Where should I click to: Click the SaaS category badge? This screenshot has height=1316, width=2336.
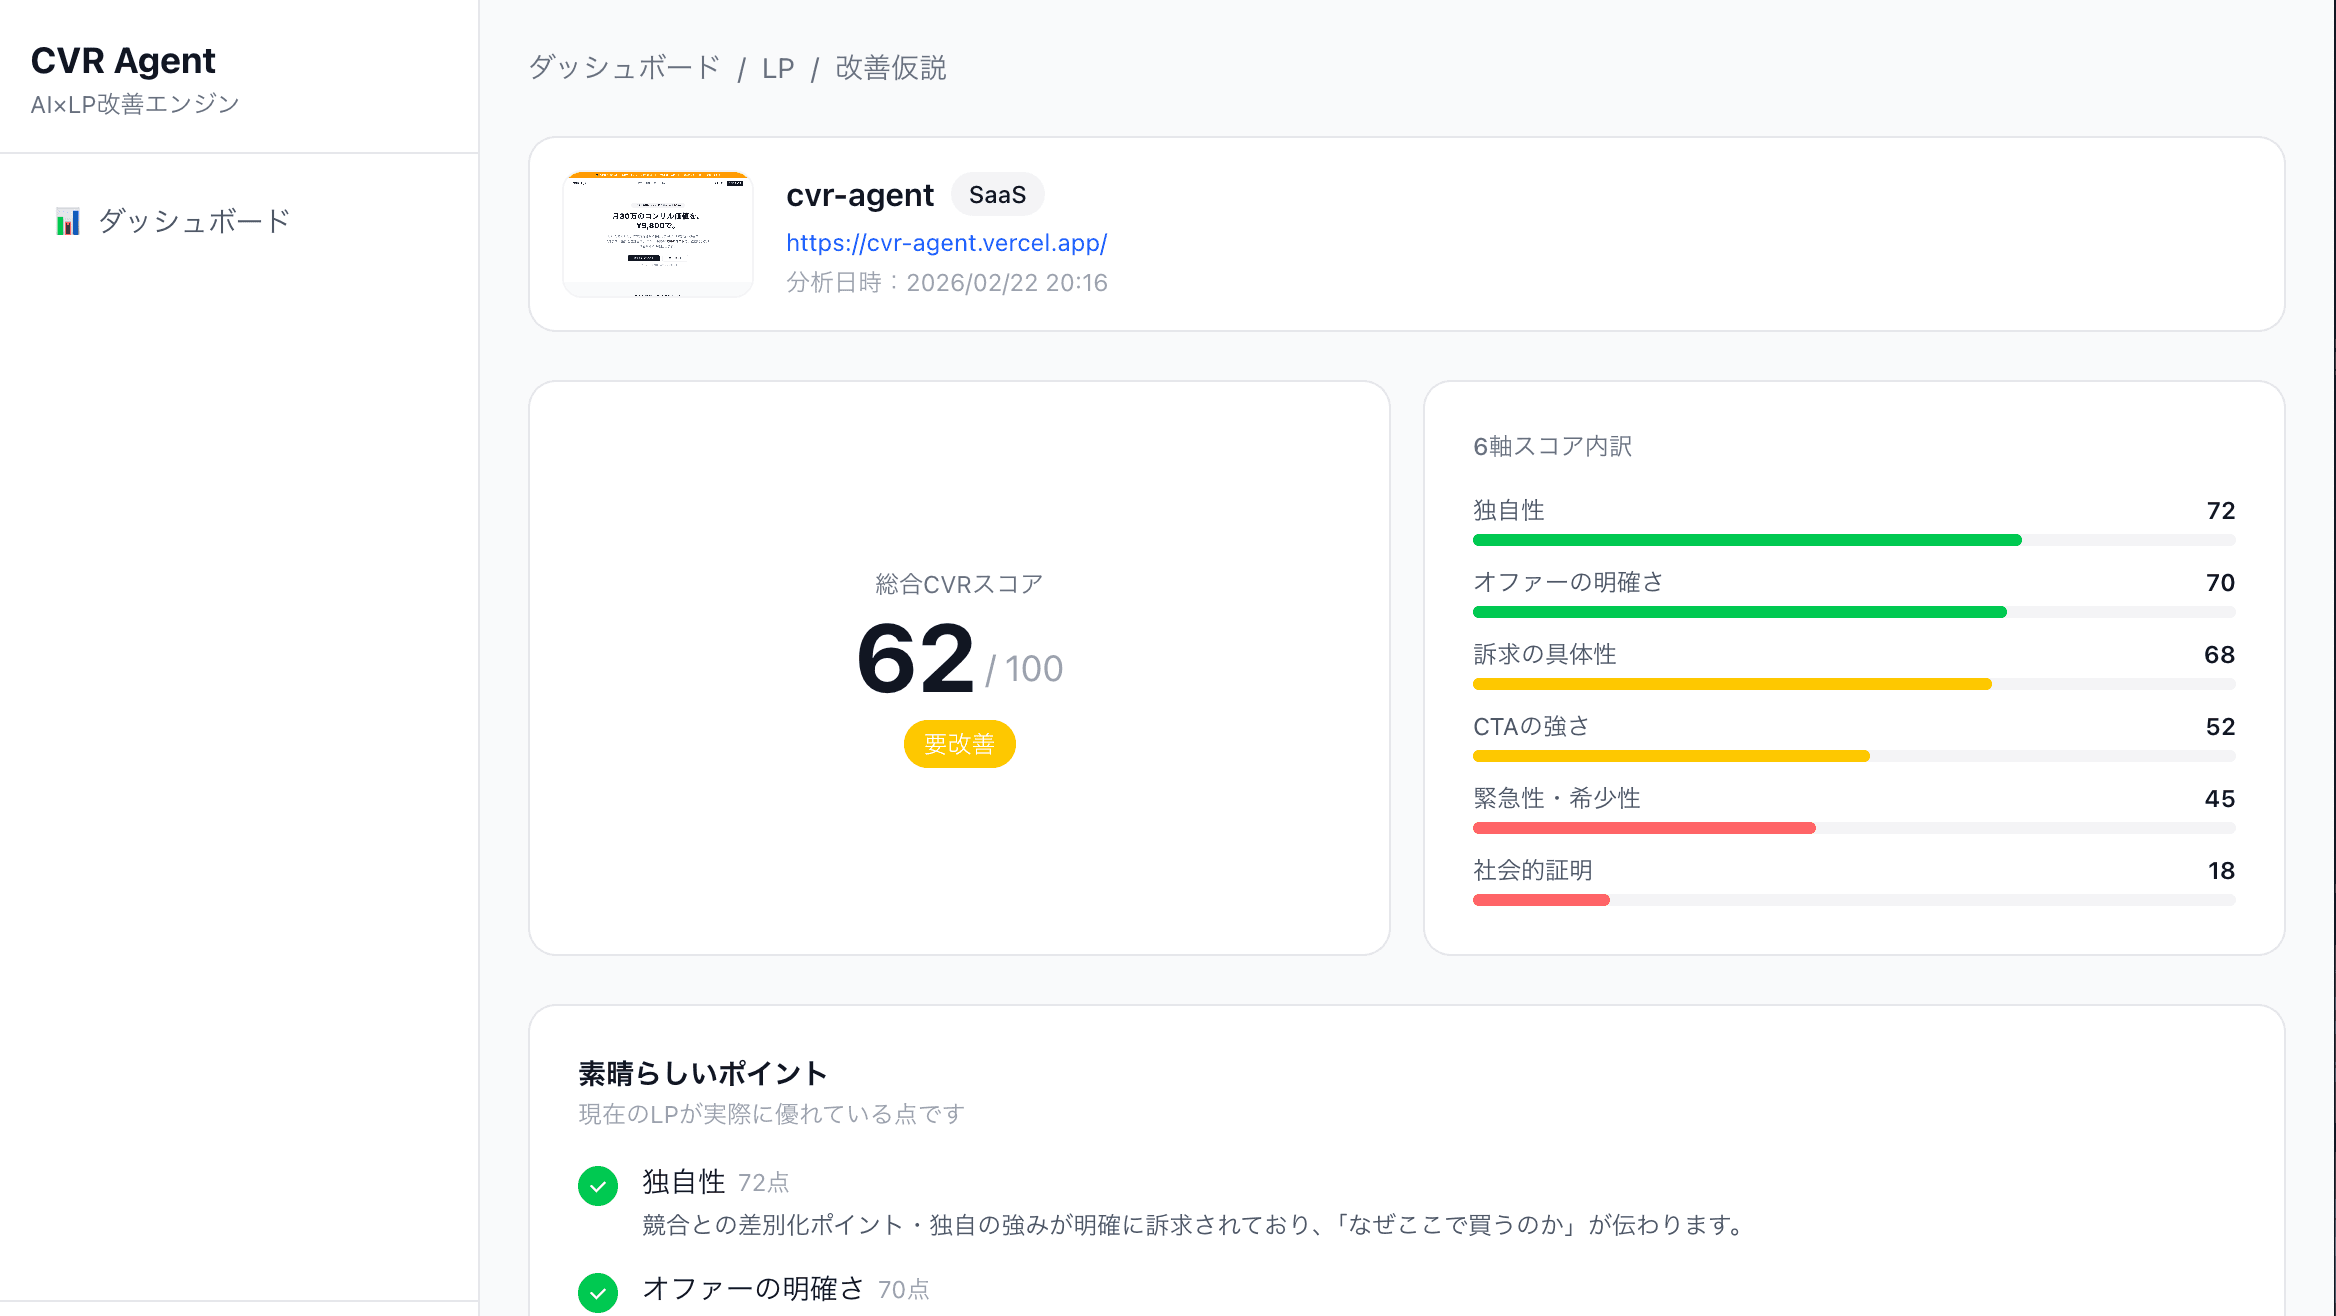pyautogui.click(x=997, y=194)
